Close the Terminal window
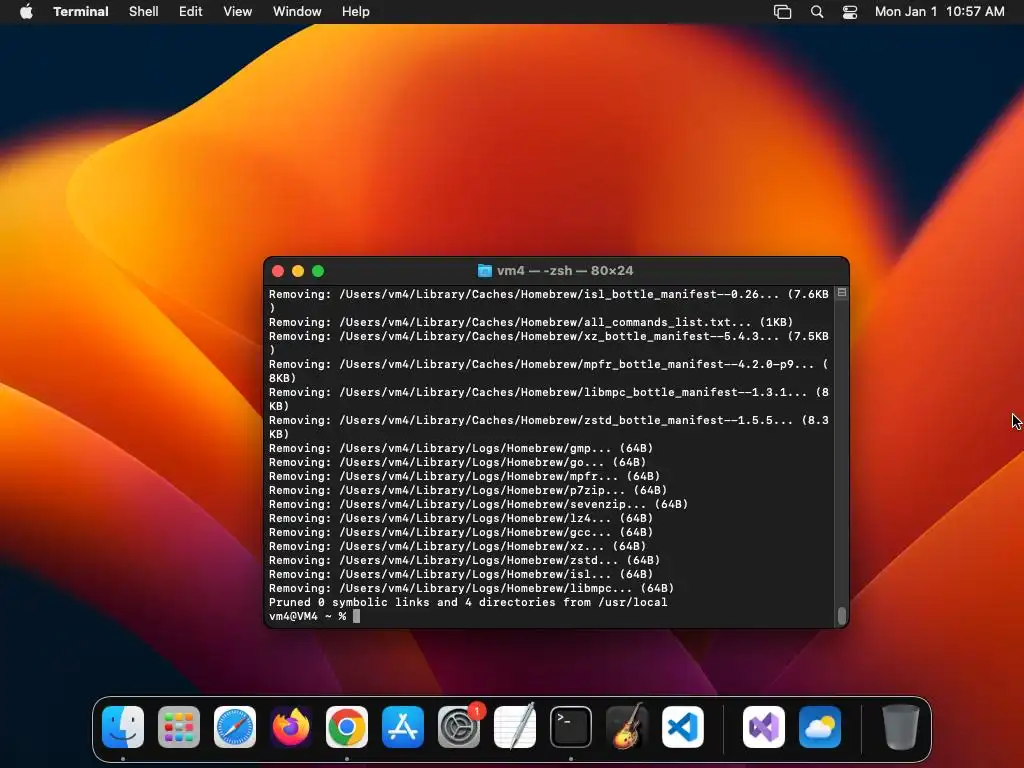The image size is (1024, 768). tap(278, 271)
